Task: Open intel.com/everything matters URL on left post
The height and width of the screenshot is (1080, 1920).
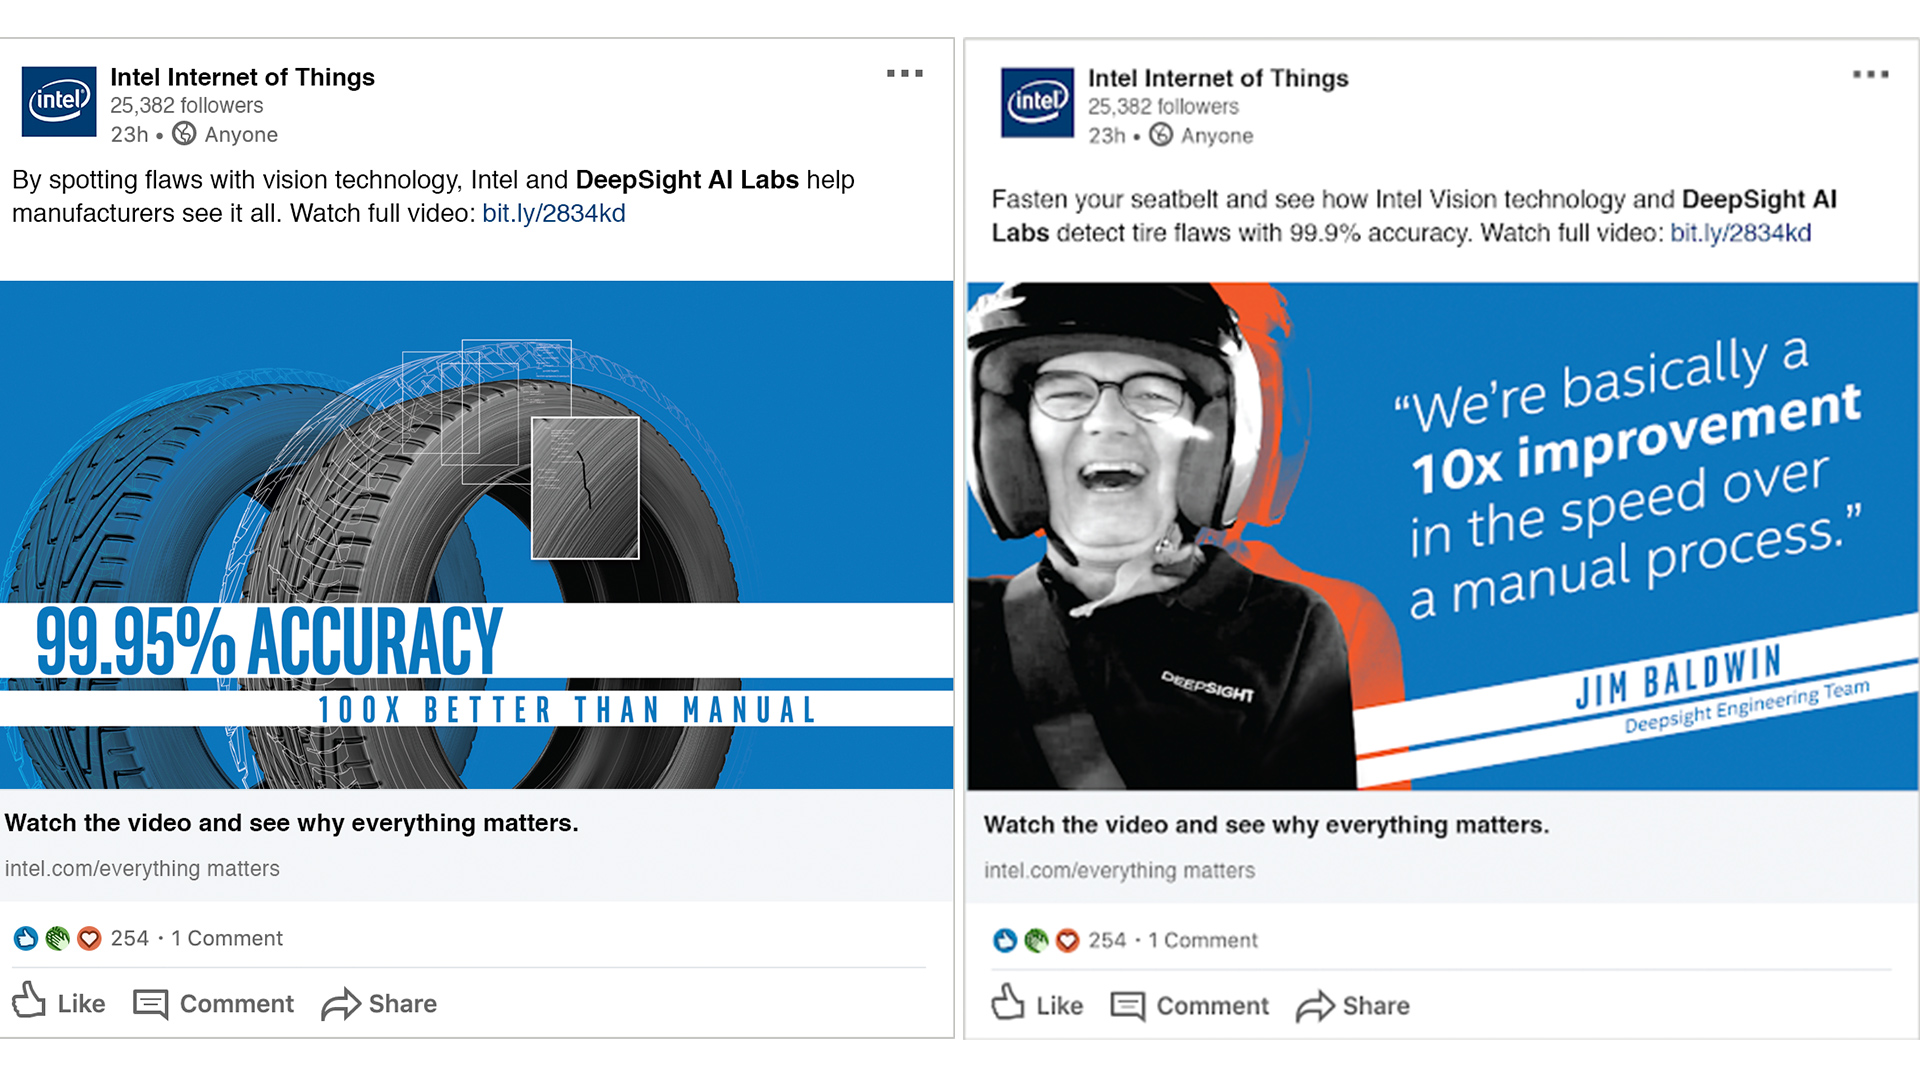Action: [x=142, y=868]
